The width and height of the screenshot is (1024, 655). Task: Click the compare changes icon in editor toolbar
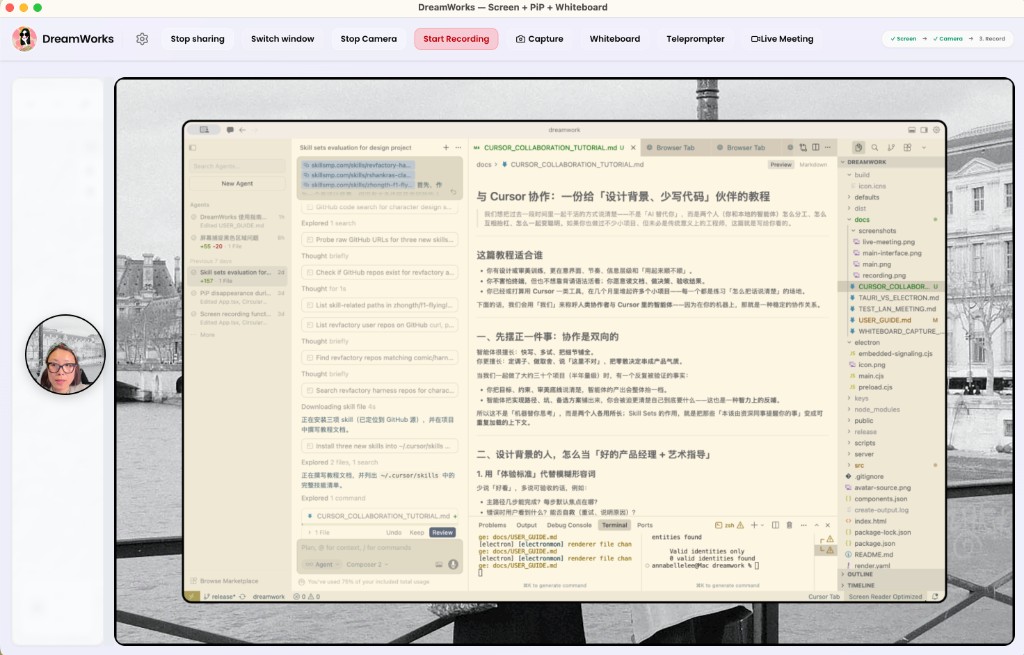tap(803, 148)
